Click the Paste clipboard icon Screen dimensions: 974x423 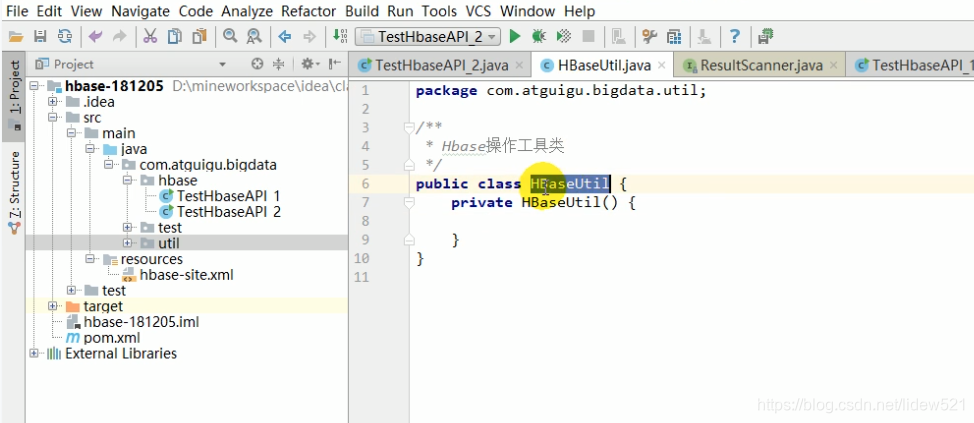199,37
